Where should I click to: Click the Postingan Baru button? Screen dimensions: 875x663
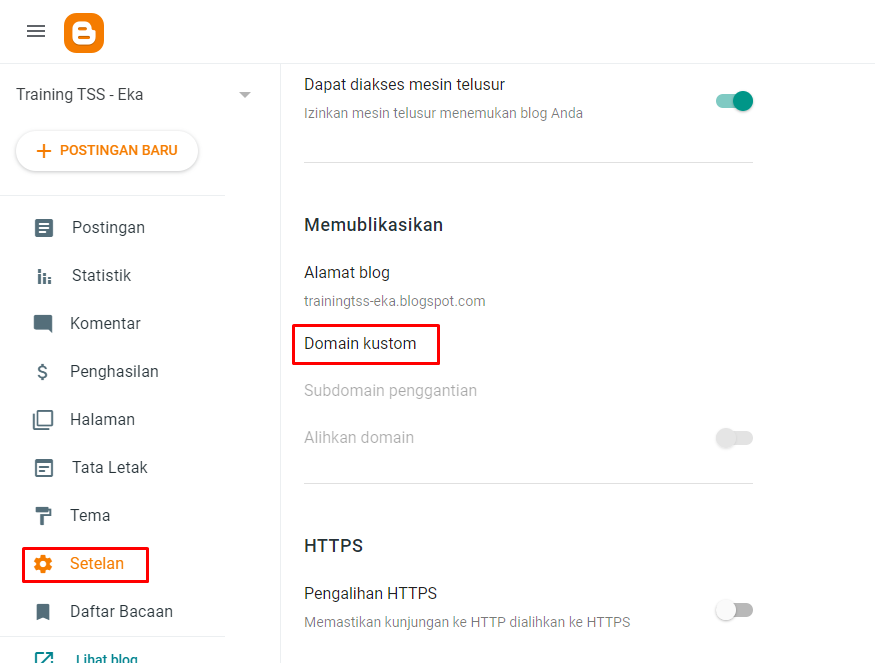107,151
